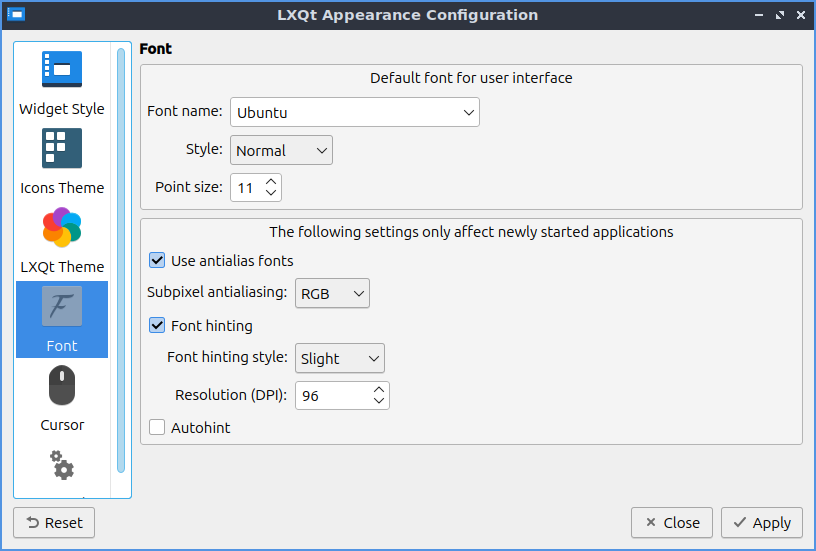Enable the Autohint checkbox
Image resolution: width=816 pixels, height=551 pixels.
(157, 428)
